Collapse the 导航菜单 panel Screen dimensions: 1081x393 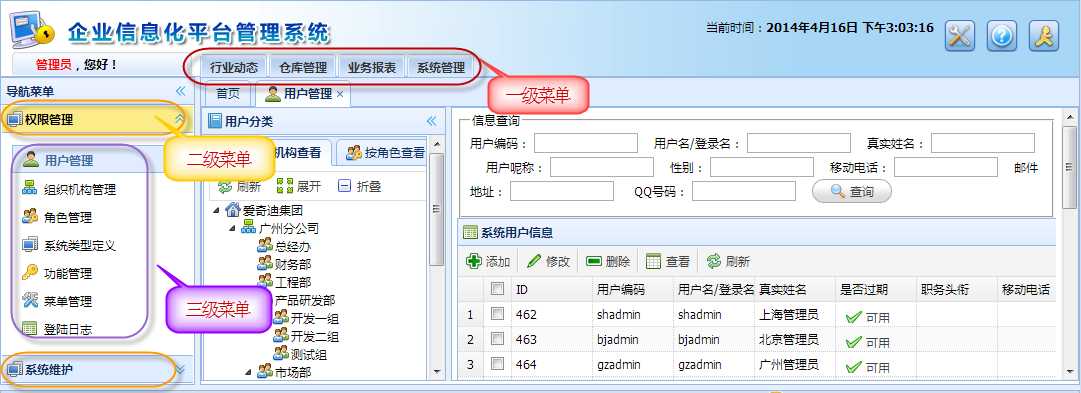[181, 91]
